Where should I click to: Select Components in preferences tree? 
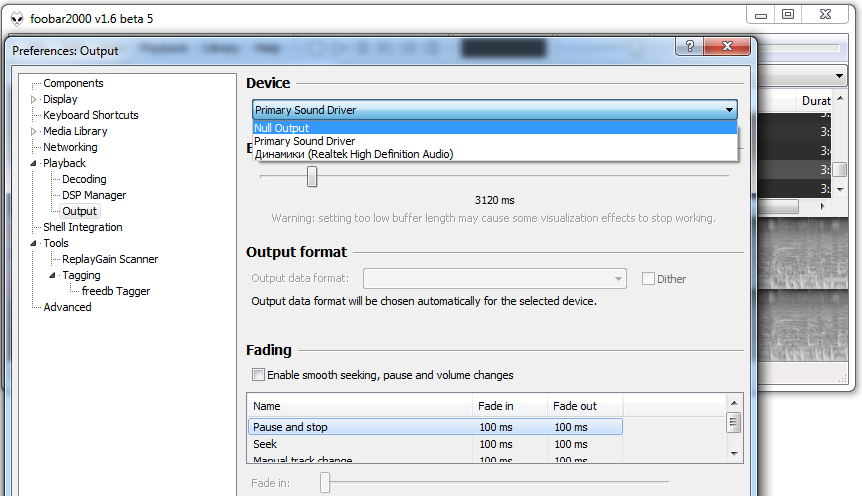coord(73,83)
